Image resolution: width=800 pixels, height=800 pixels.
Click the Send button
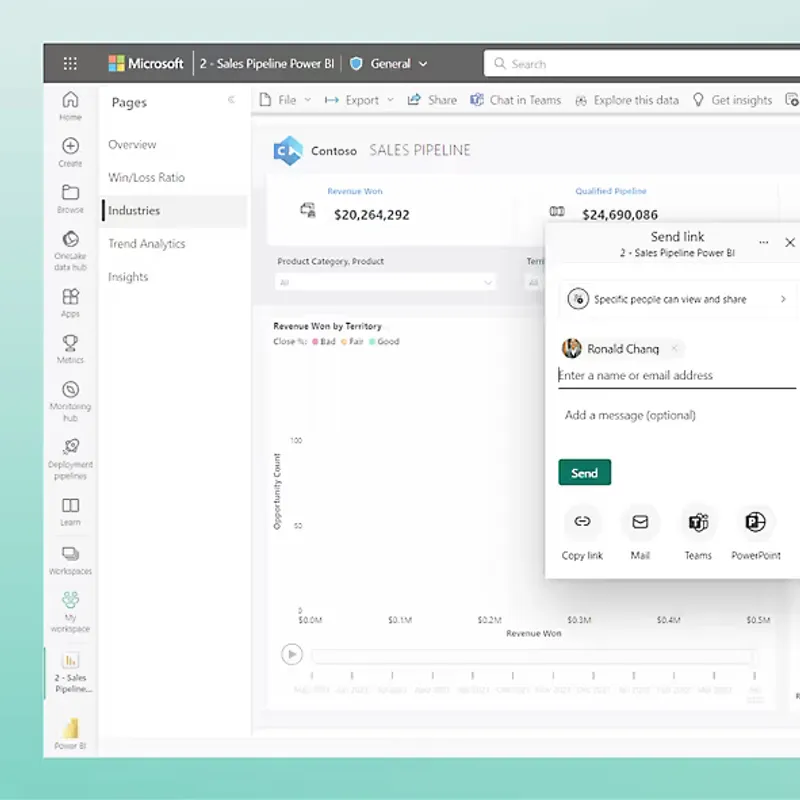point(584,472)
